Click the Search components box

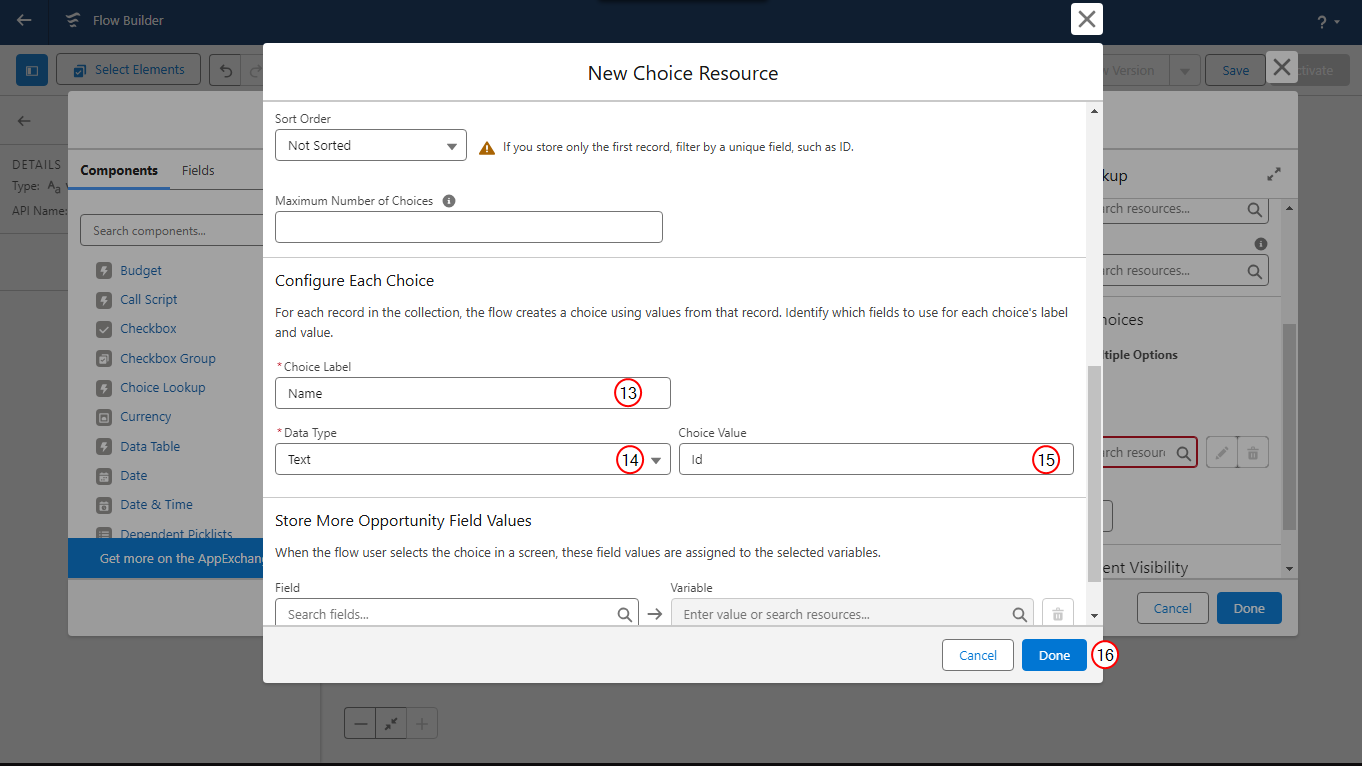point(171,230)
